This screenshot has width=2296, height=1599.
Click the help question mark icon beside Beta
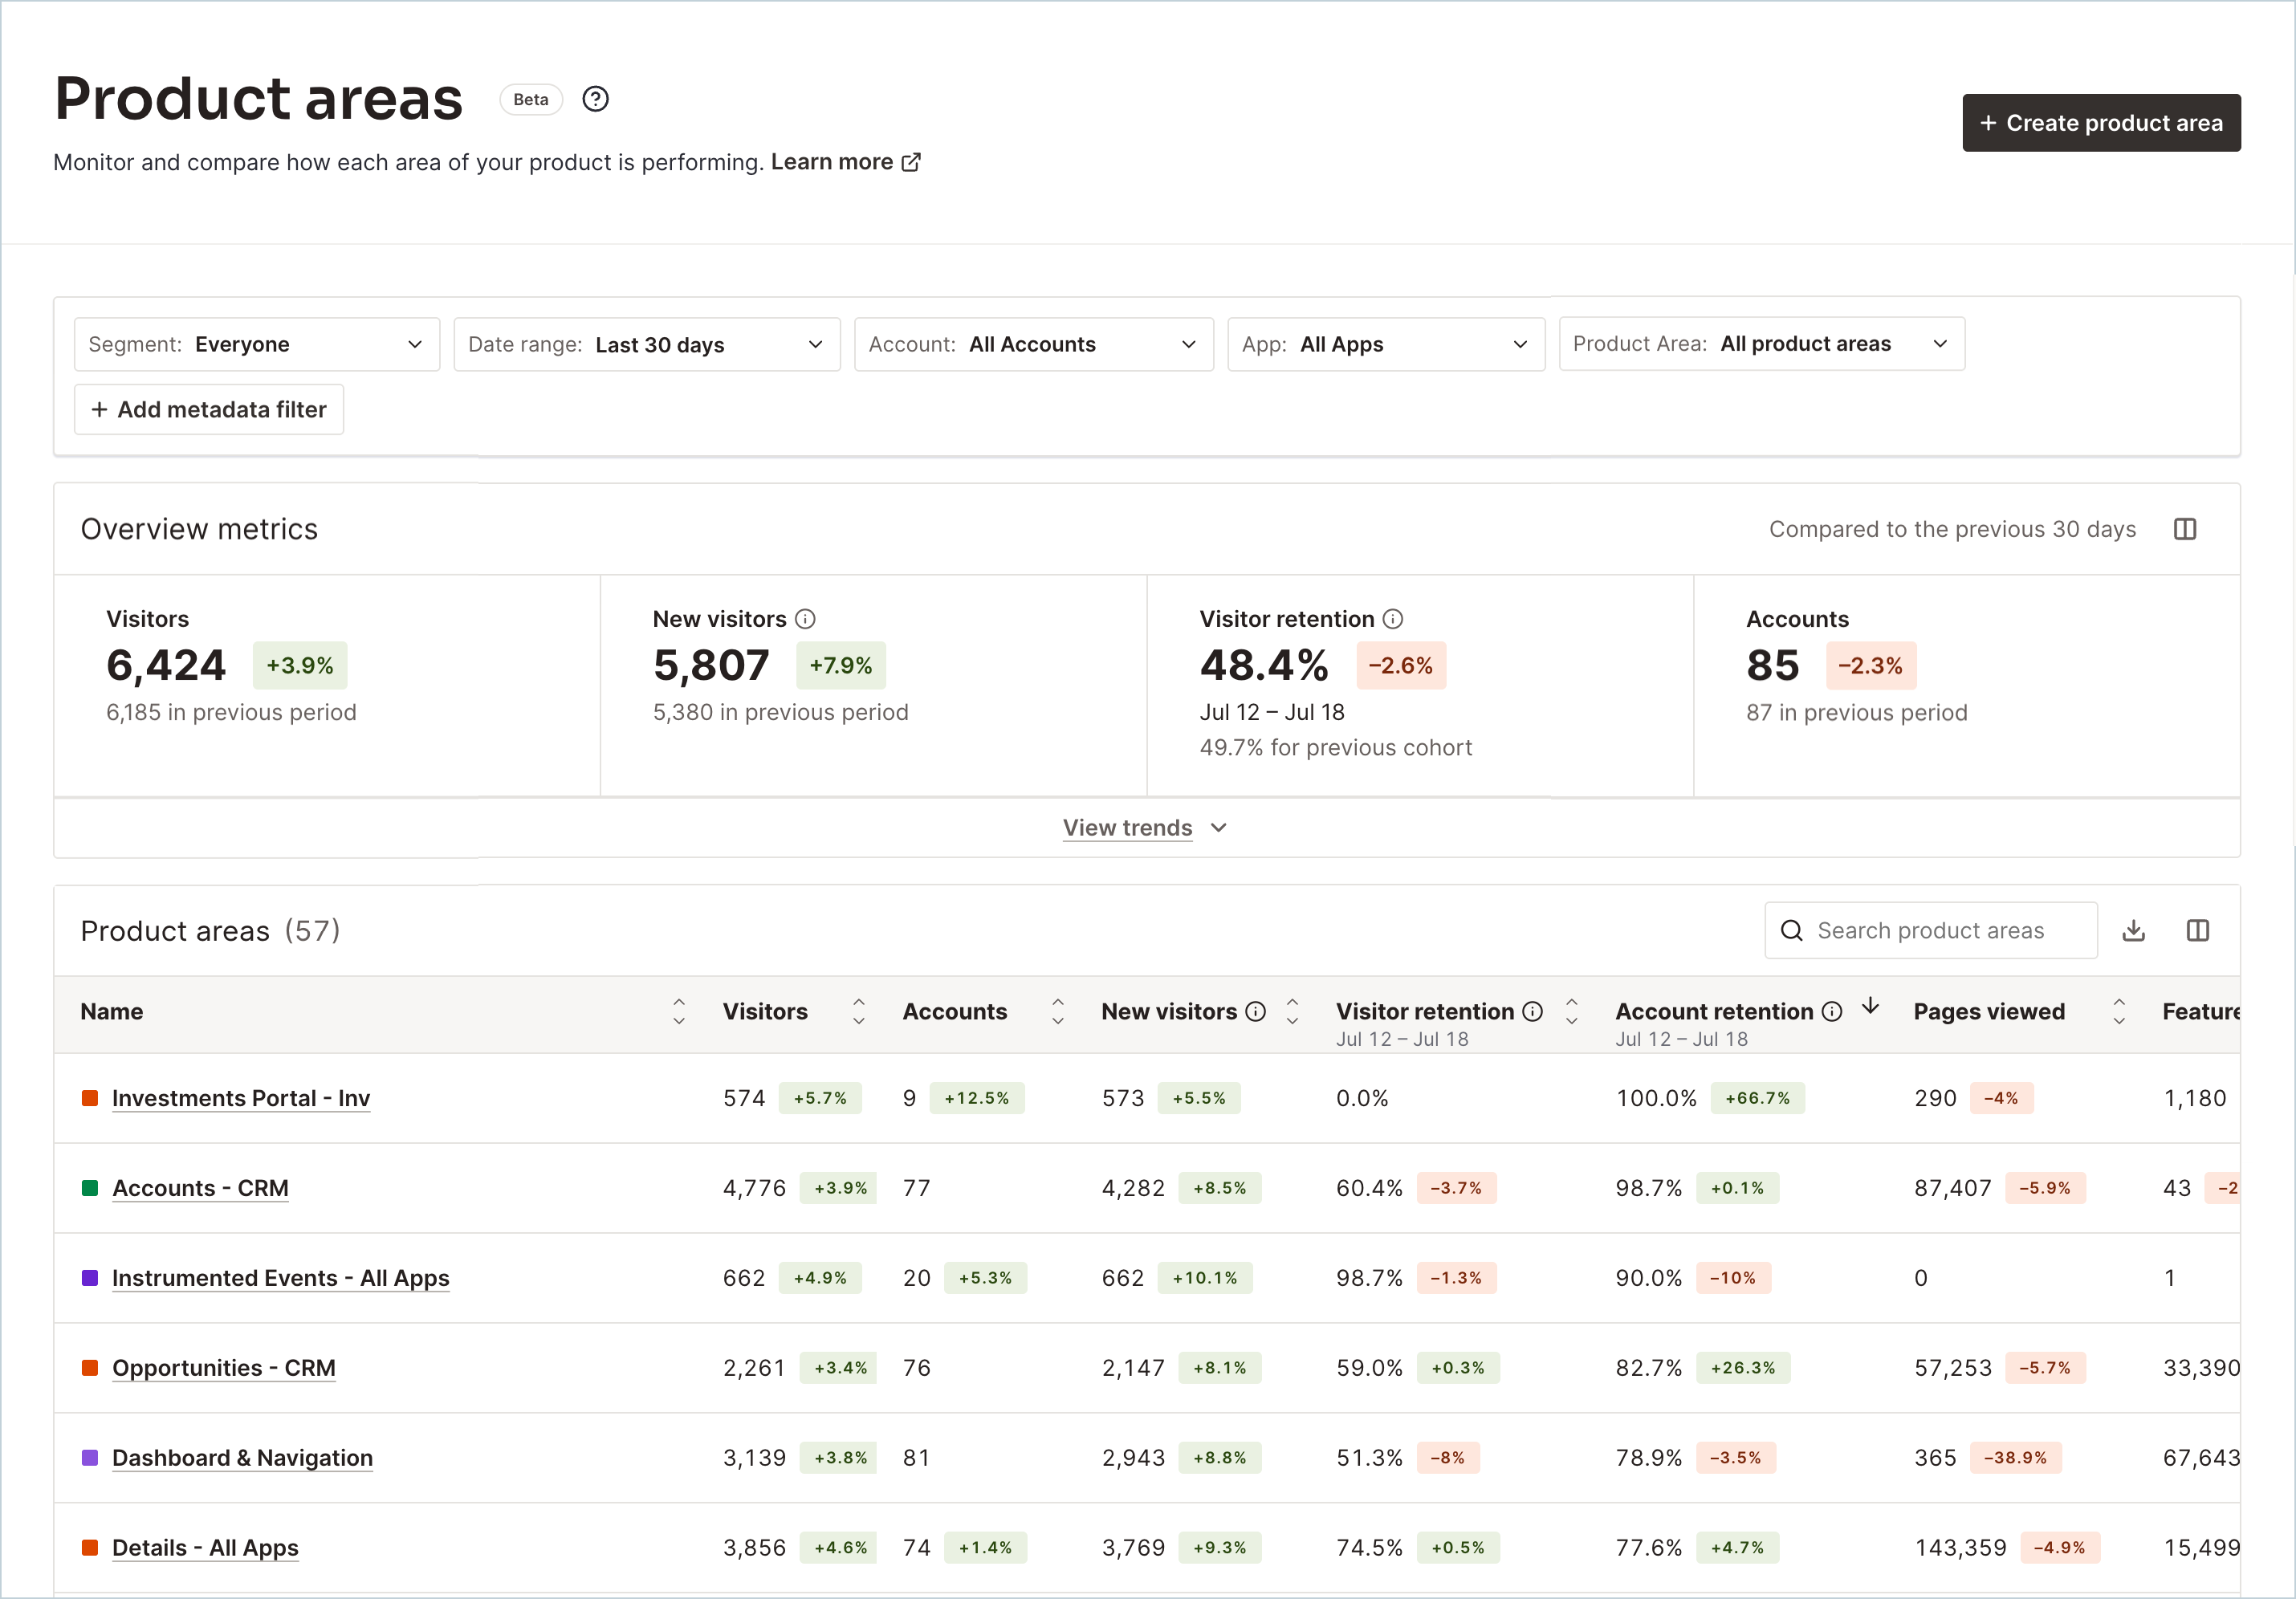point(596,99)
